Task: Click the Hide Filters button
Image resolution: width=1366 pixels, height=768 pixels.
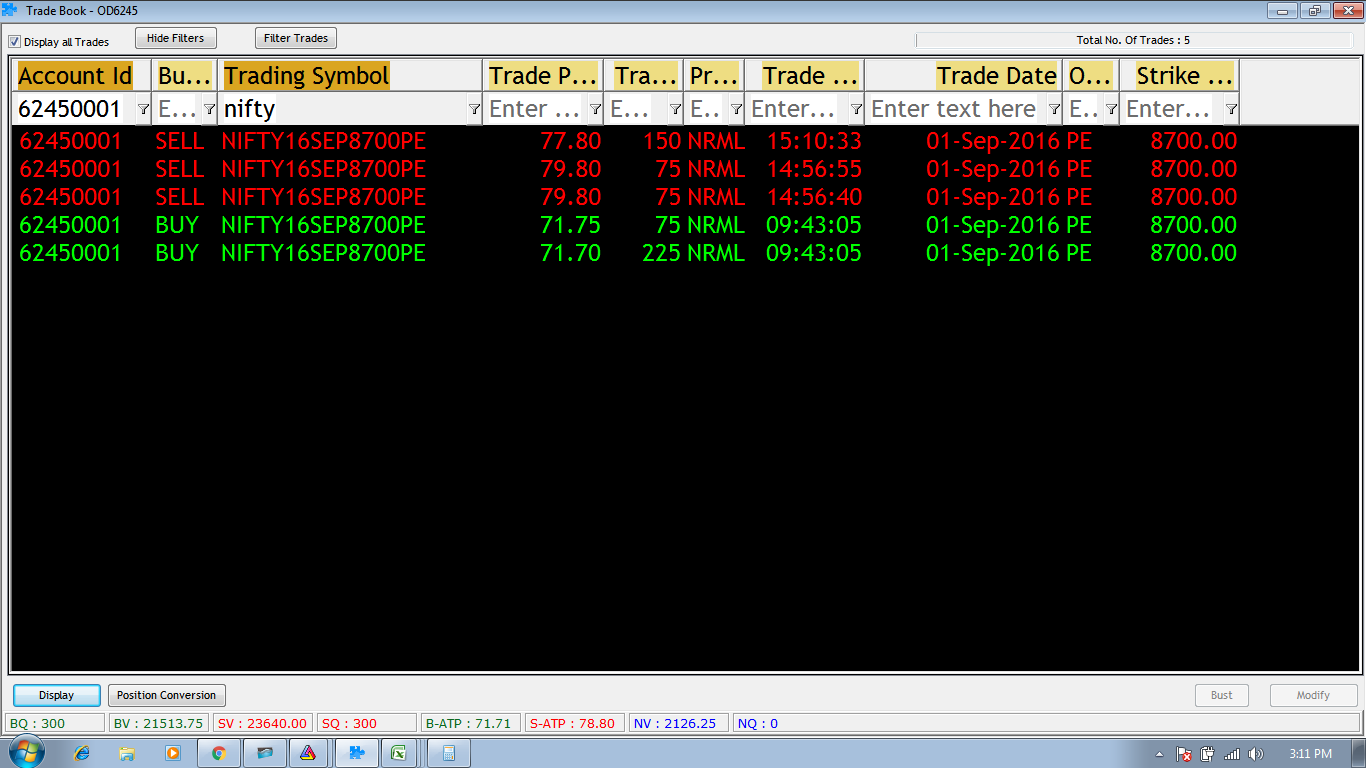Action: tap(175, 38)
